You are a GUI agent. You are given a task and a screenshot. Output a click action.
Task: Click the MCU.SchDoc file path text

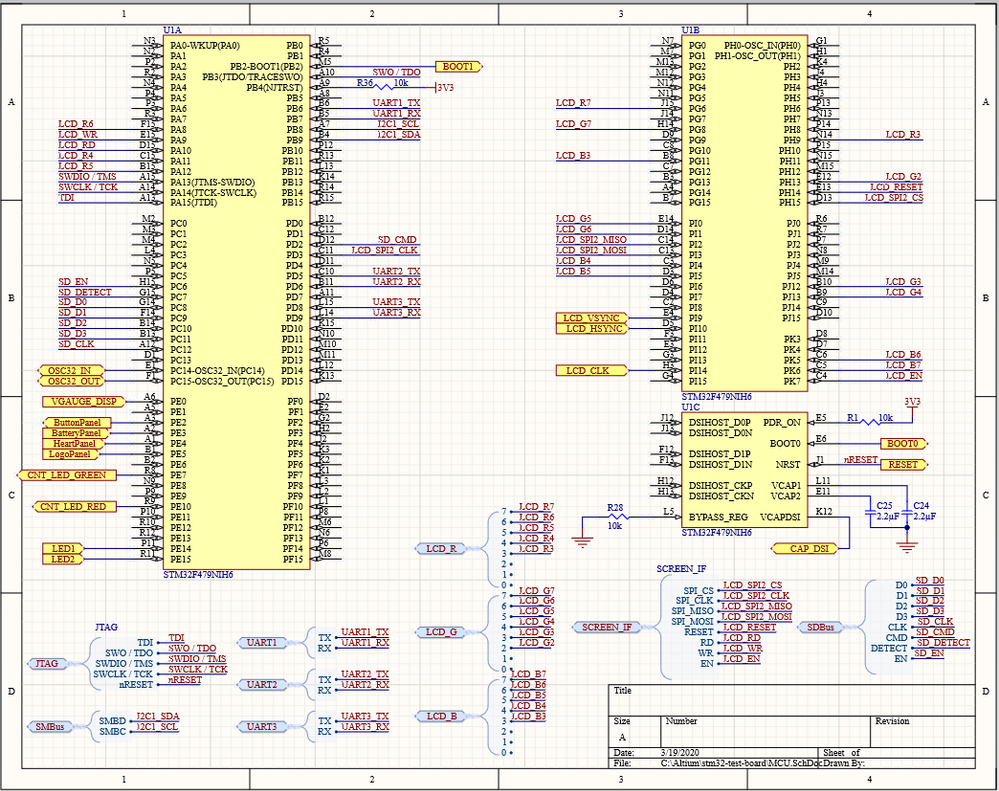(740, 762)
